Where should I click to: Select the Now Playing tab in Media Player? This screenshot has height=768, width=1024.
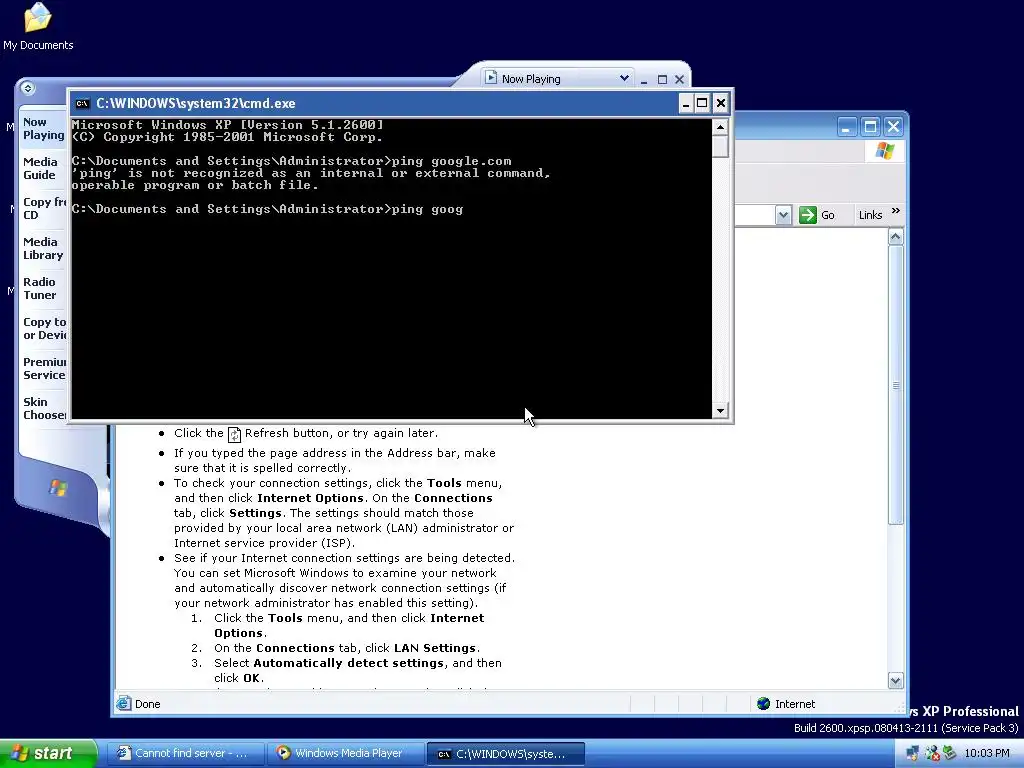coord(43,129)
